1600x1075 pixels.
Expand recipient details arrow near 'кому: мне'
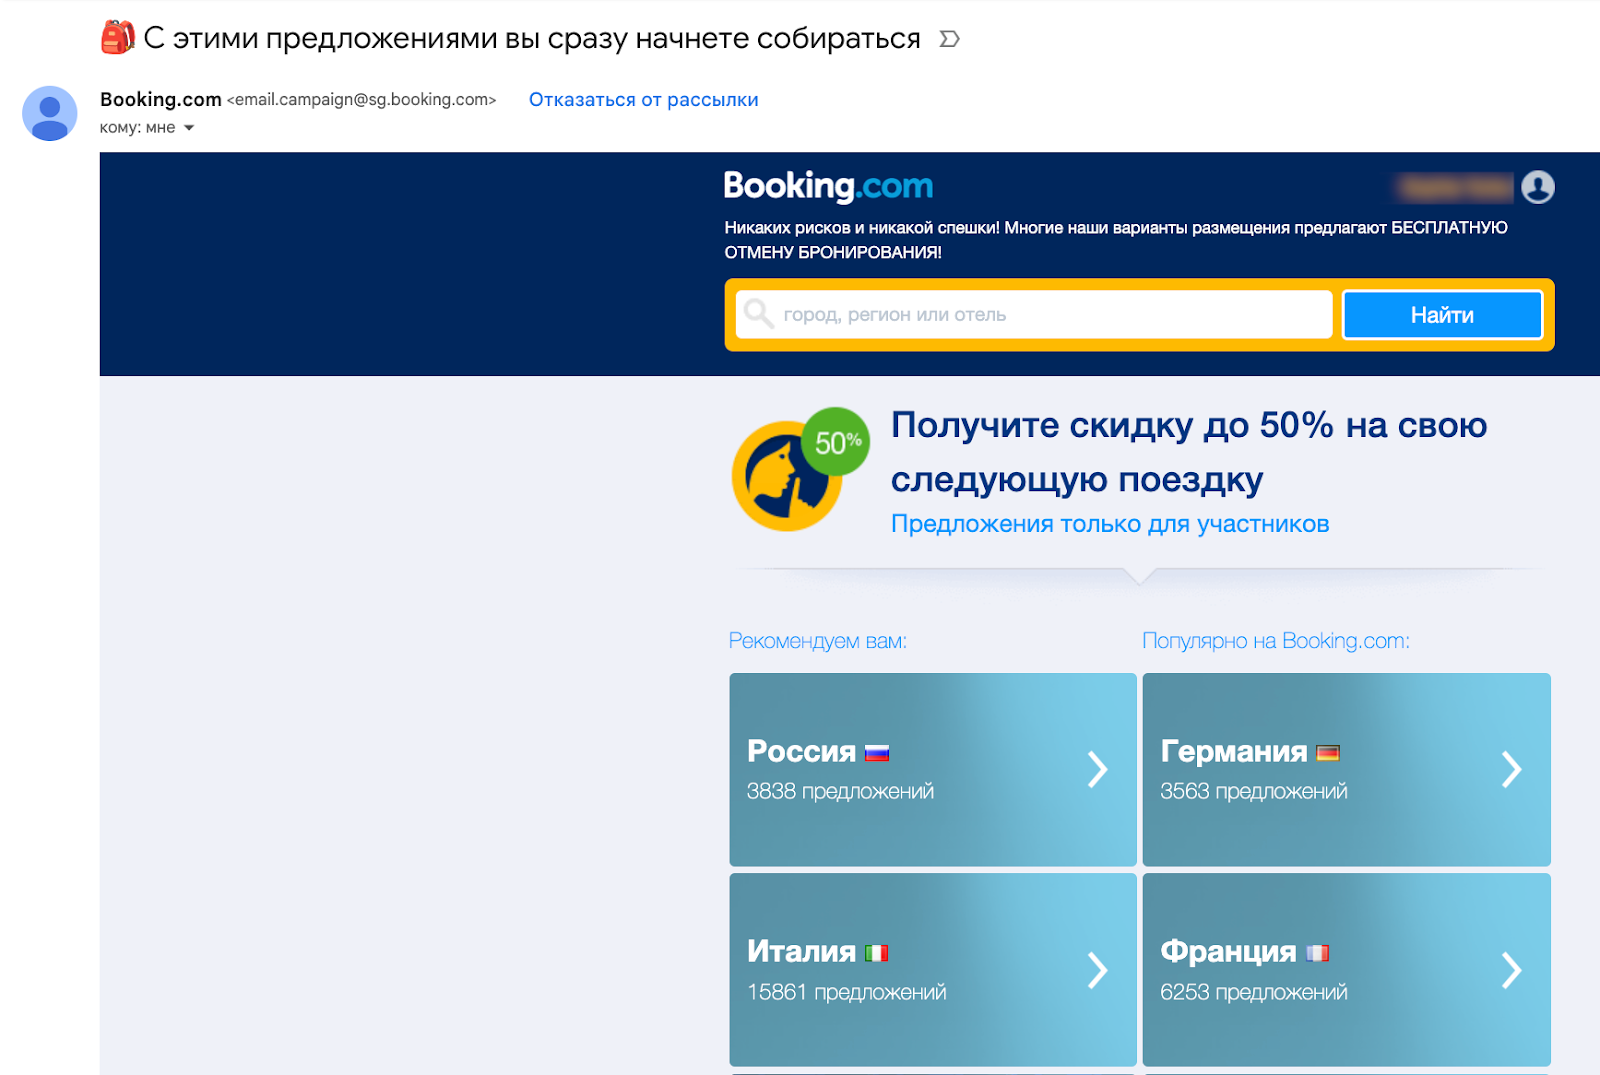189,128
